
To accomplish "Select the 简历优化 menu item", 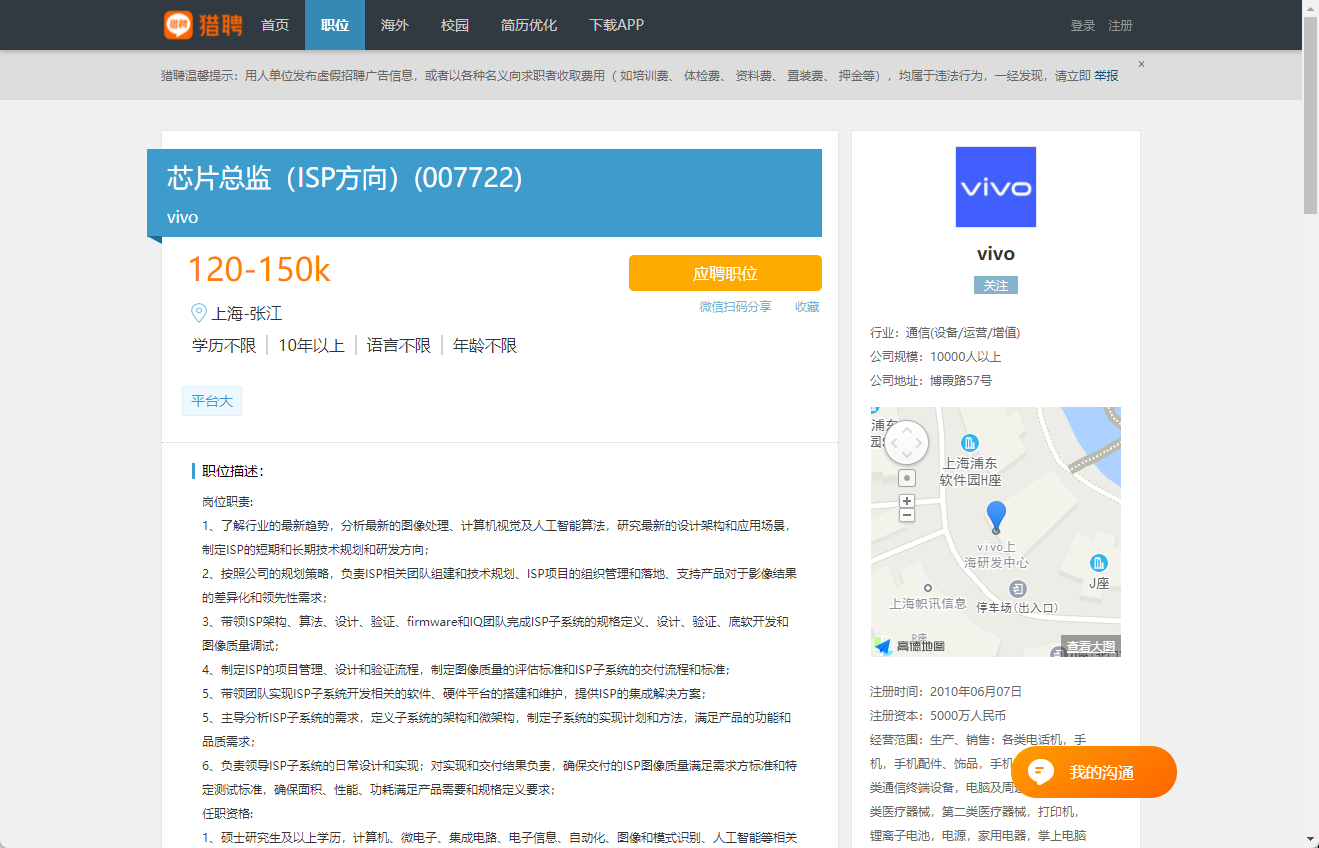I will coord(528,25).
